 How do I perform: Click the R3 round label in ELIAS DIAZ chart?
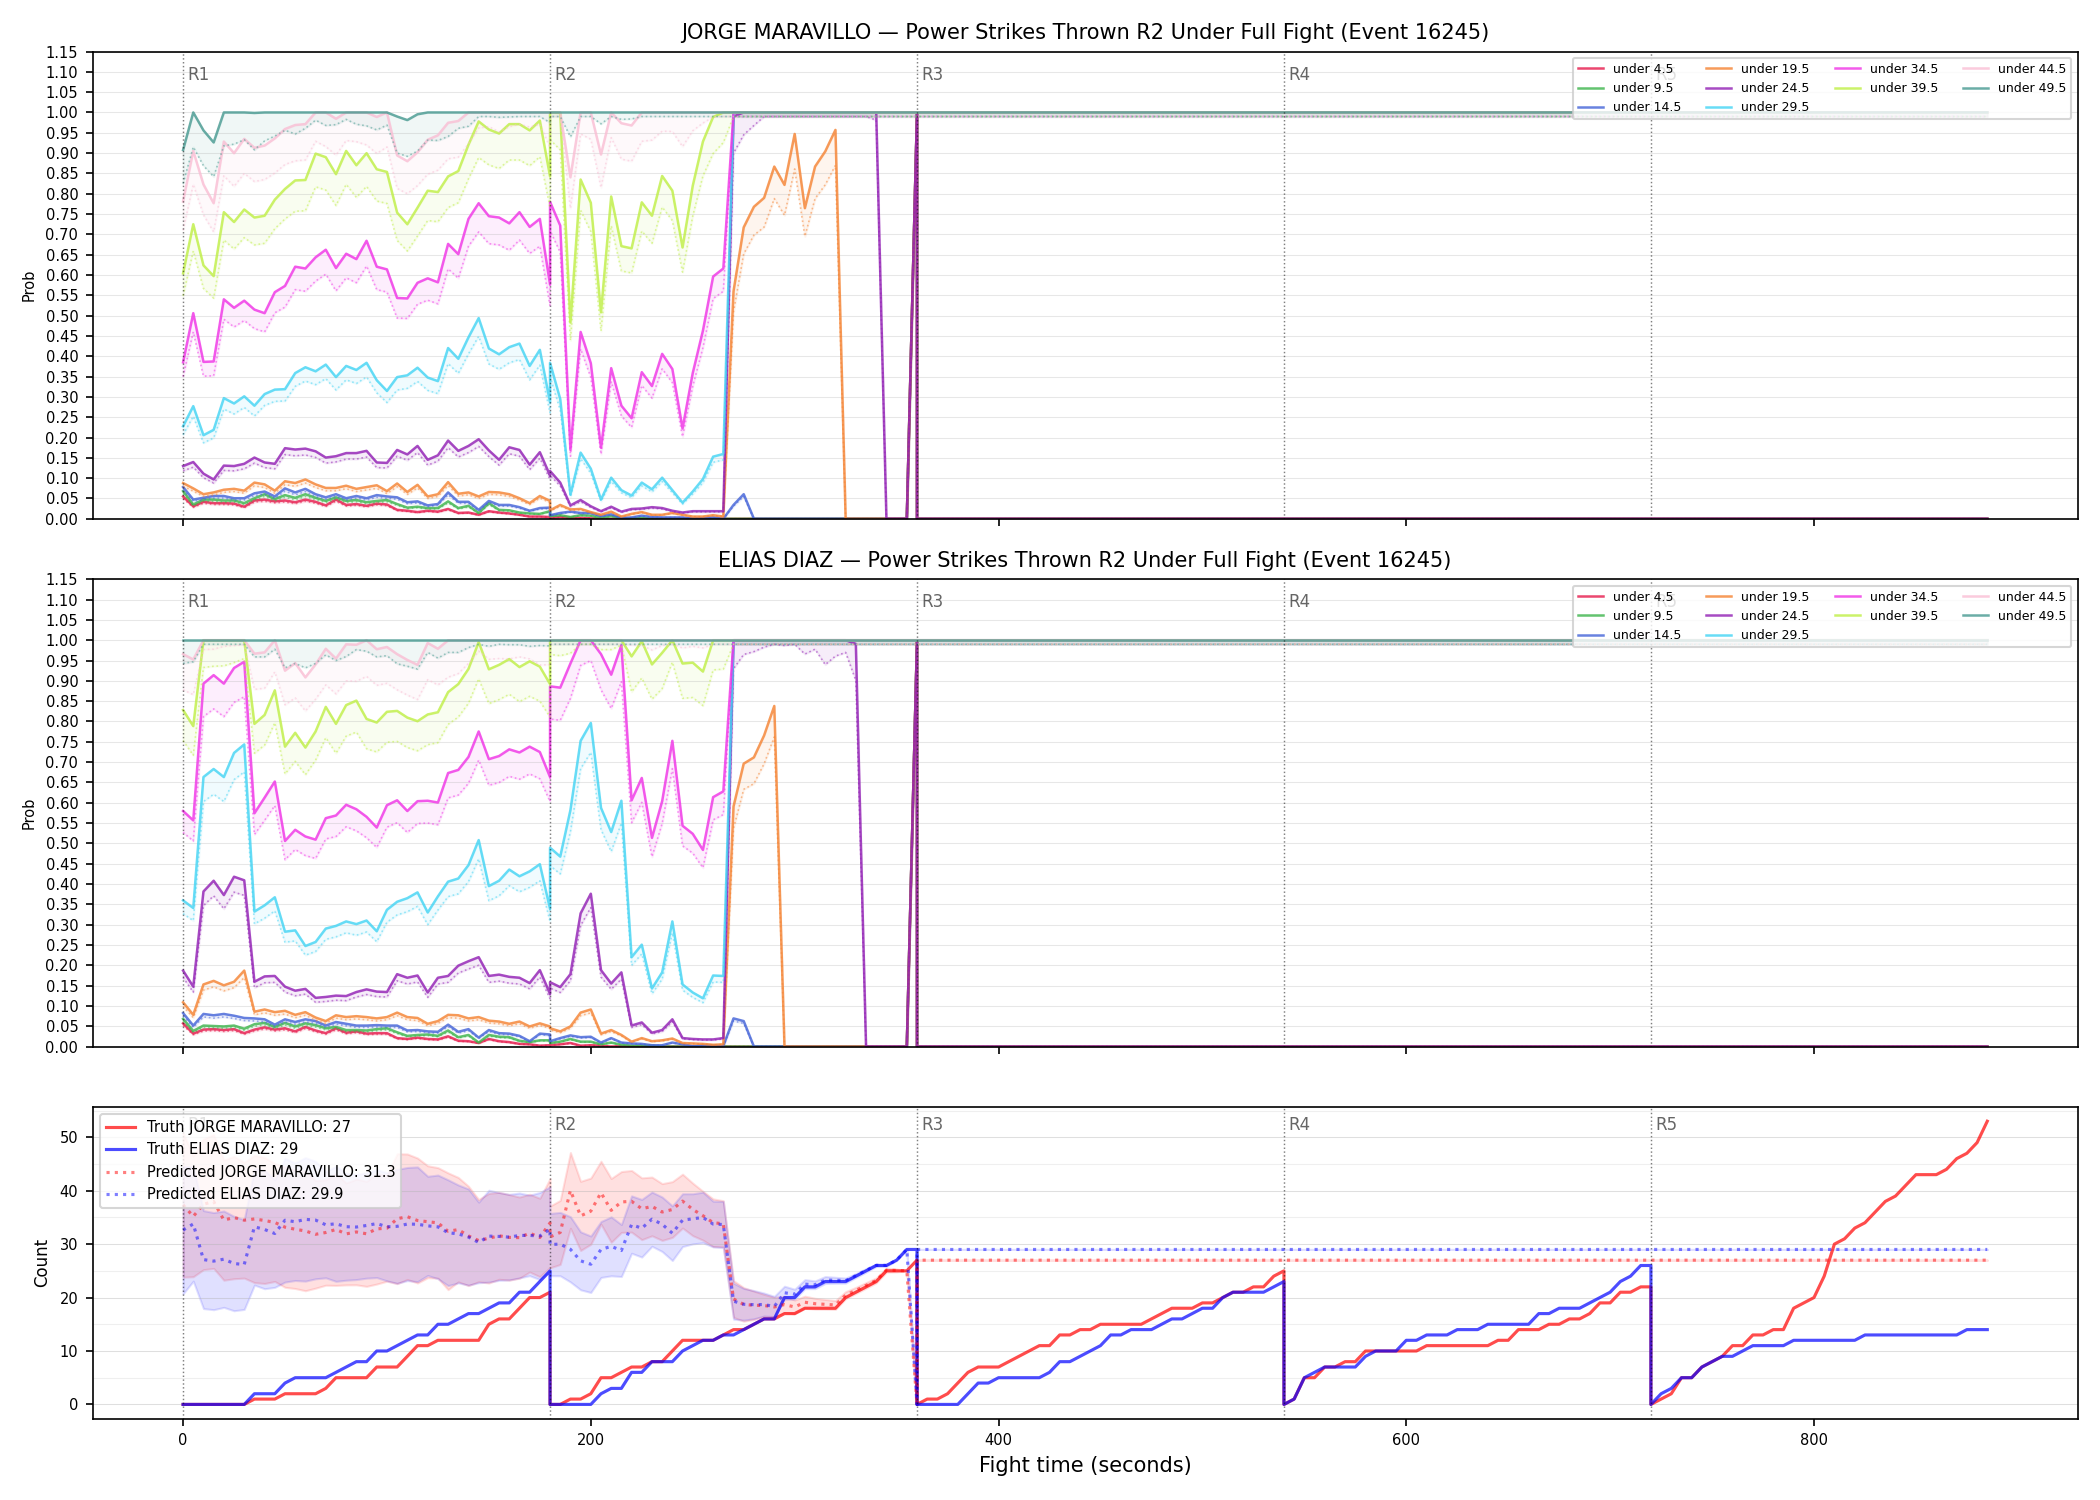click(932, 601)
